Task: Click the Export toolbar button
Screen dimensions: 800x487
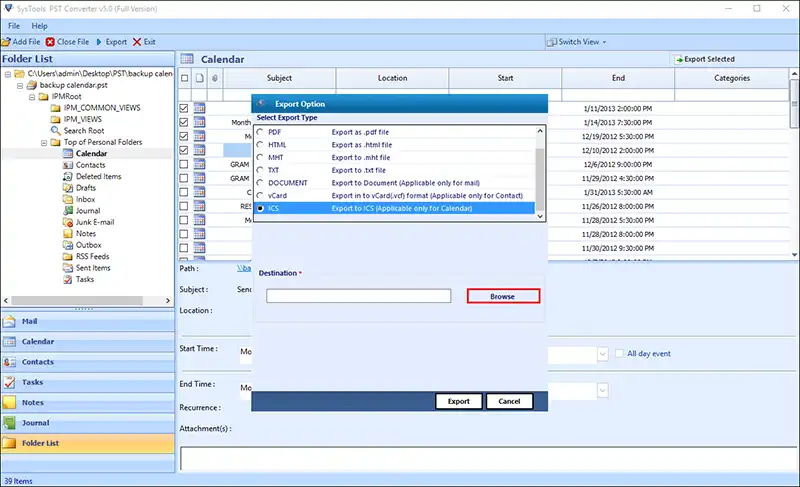Action: (x=111, y=42)
